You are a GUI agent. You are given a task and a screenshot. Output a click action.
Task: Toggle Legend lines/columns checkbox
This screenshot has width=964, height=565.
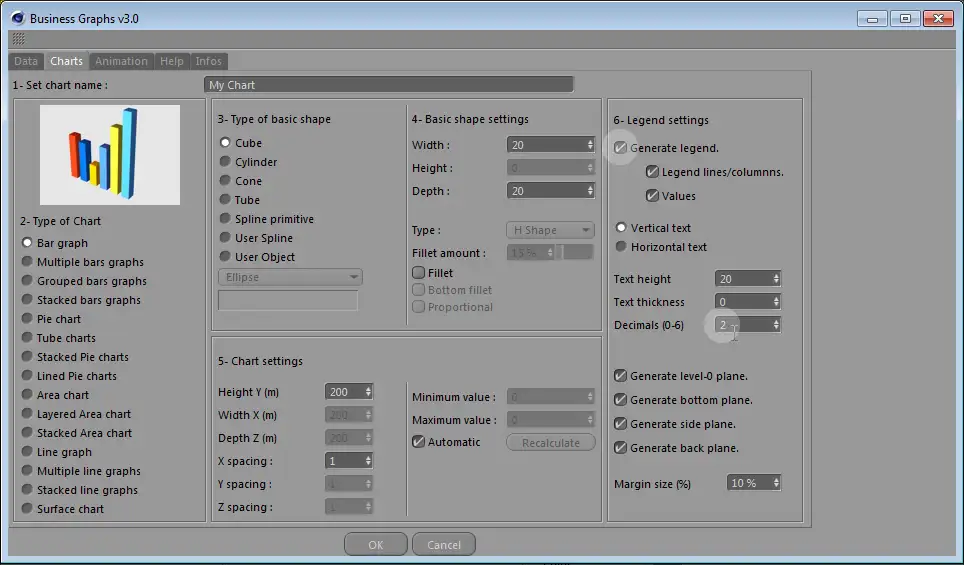point(652,172)
